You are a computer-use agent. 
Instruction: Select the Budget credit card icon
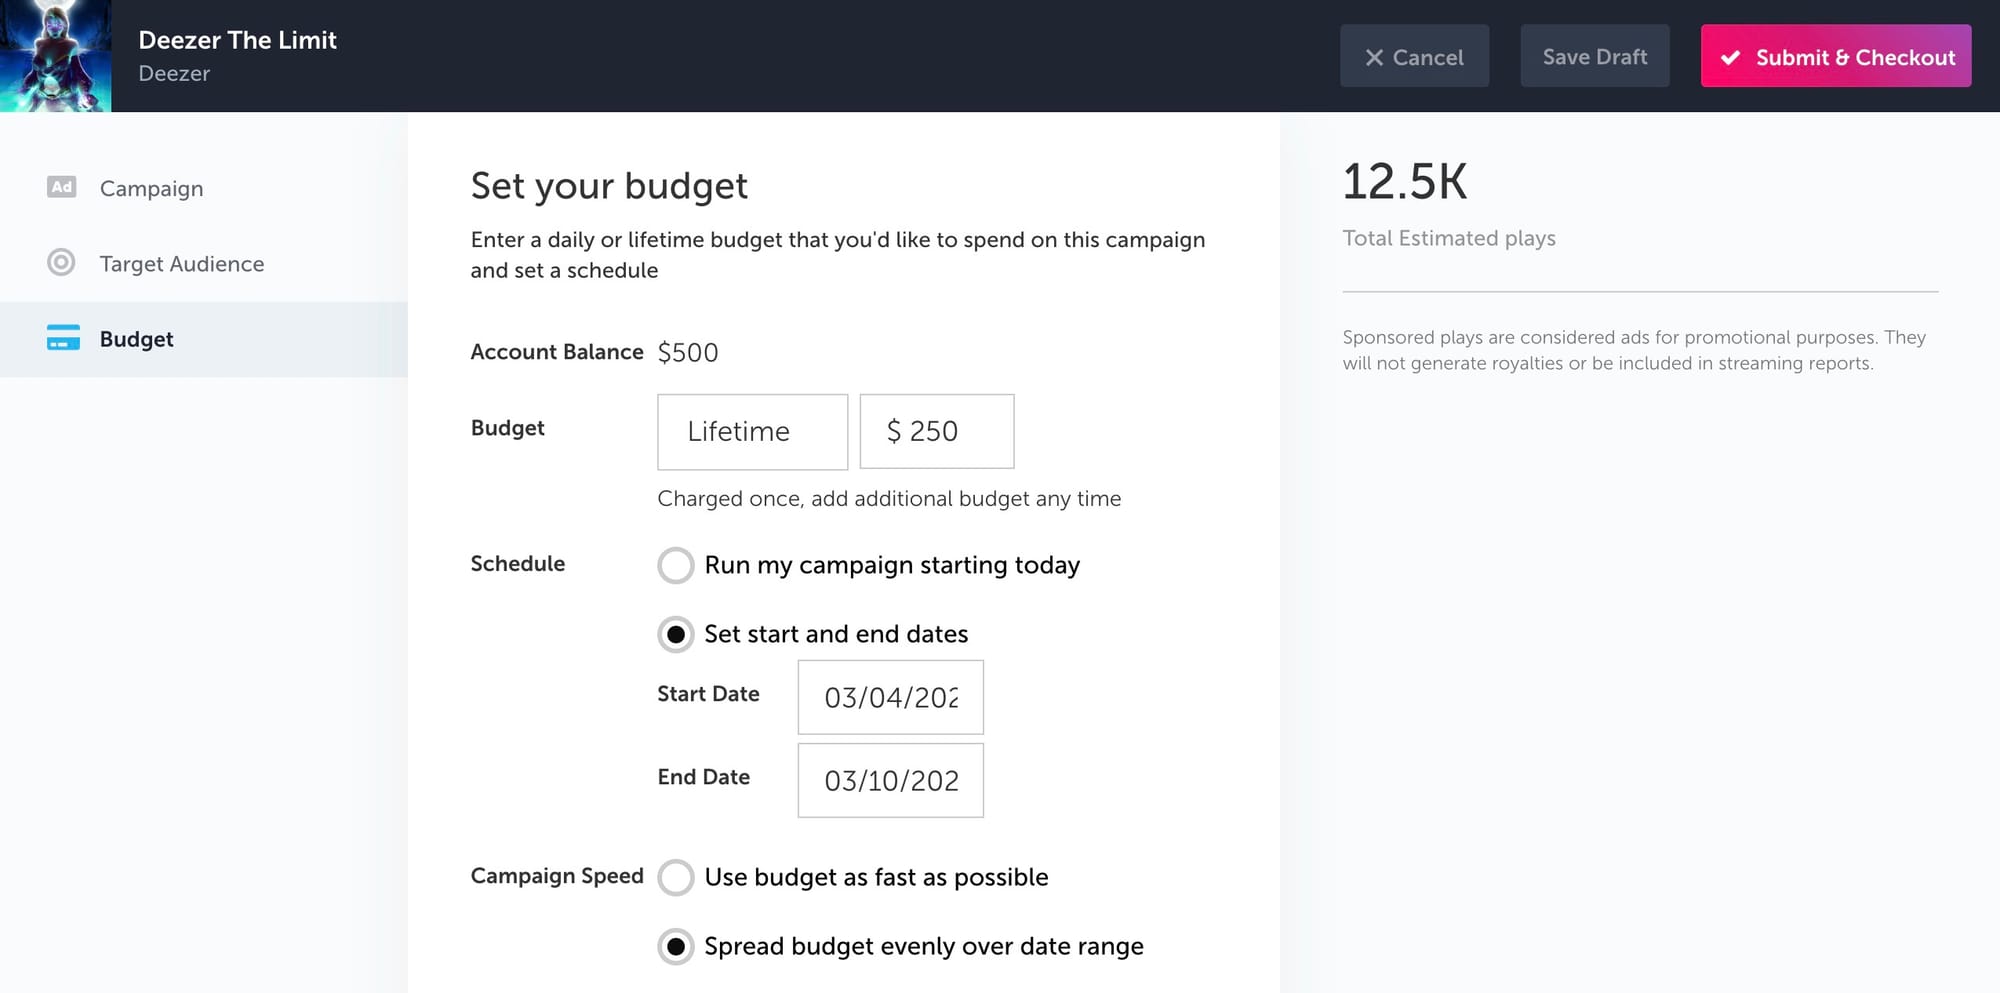[x=61, y=338]
